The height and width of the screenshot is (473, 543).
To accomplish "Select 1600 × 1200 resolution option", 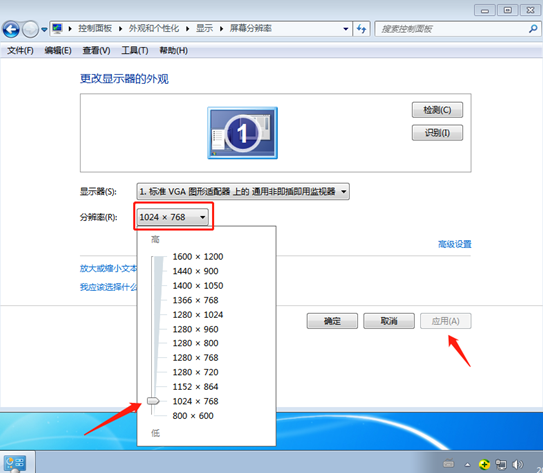I will 198,257.
